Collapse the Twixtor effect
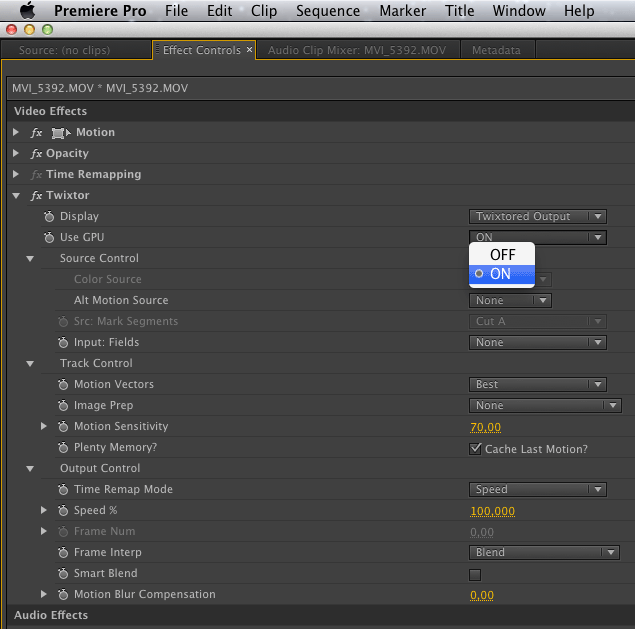The height and width of the screenshot is (629, 635). click(16, 196)
